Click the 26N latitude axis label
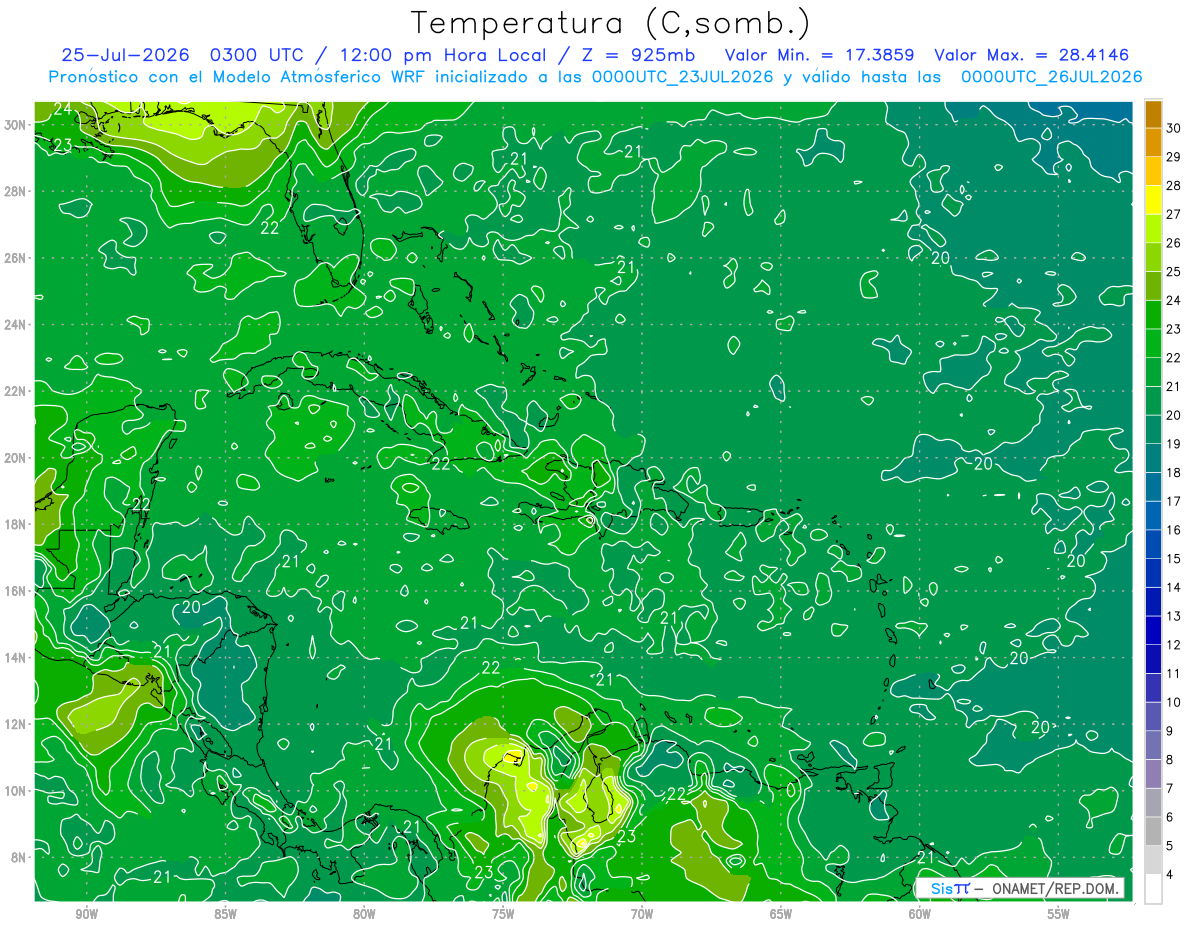The width and height of the screenshot is (1200, 927). point(15,257)
